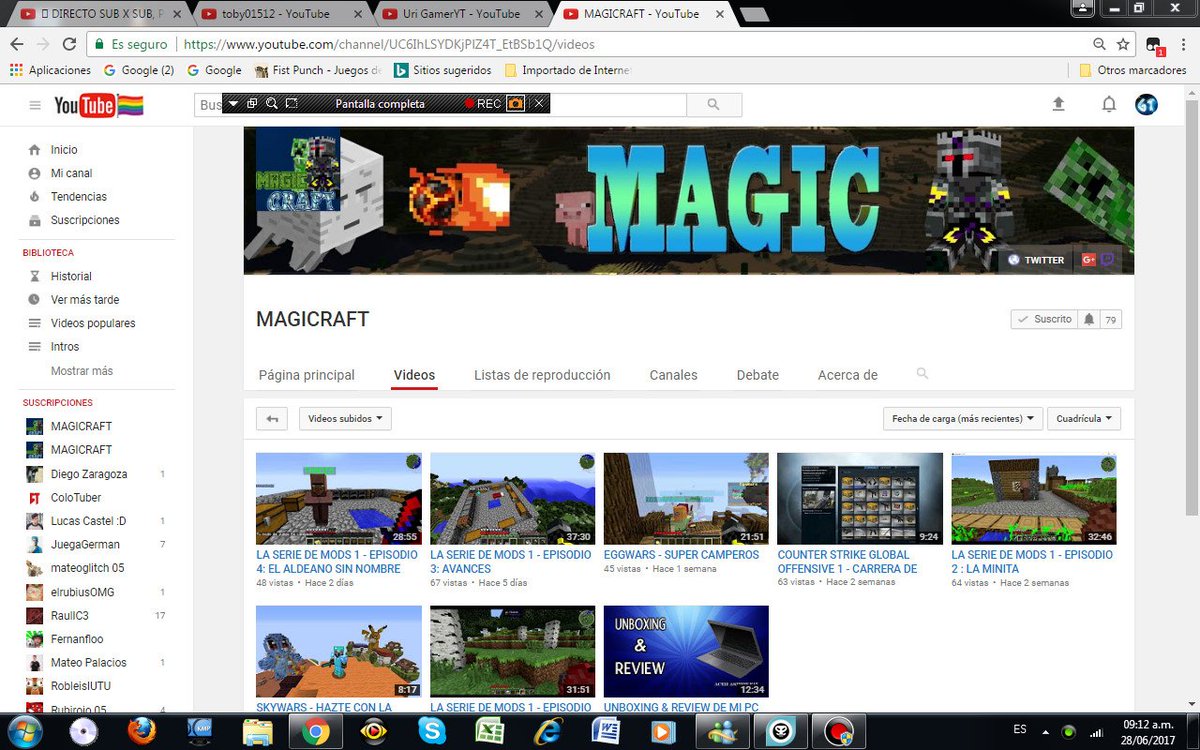This screenshot has height=750, width=1200.
Task: Reload the page in Chrome
Action: coord(69,44)
